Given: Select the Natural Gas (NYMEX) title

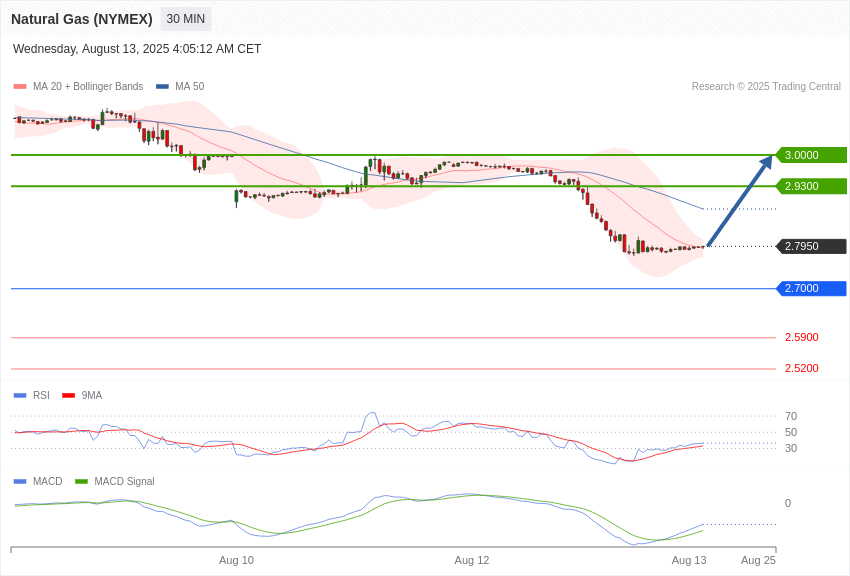Looking at the screenshot, I should [82, 19].
